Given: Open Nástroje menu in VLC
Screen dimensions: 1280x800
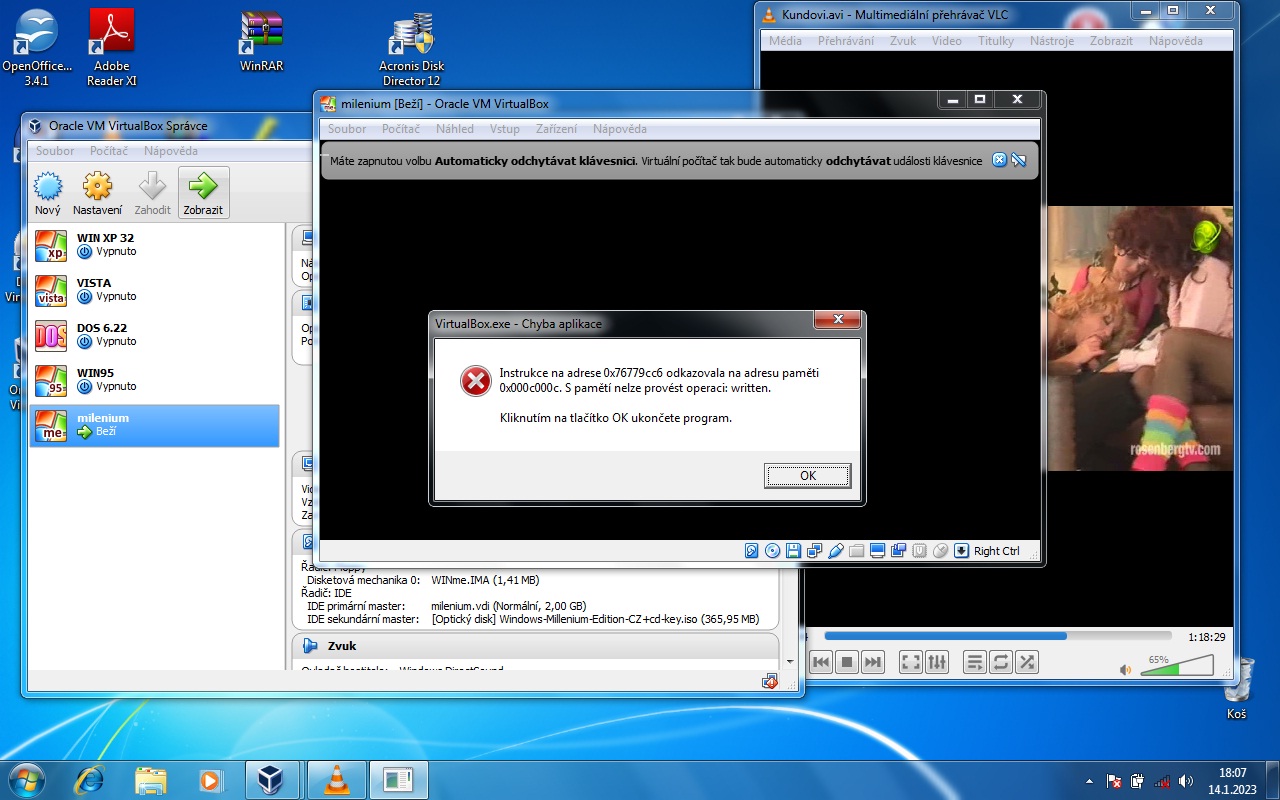Looking at the screenshot, I should [1052, 41].
